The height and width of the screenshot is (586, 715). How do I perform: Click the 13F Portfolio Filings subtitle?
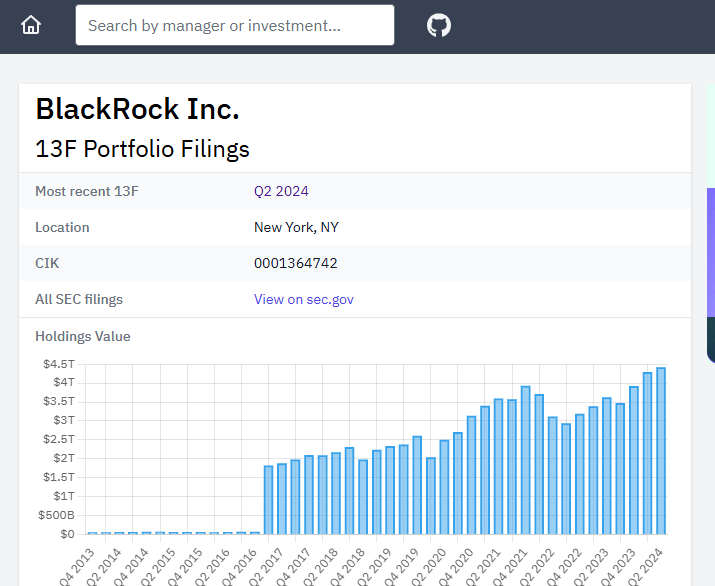[x=142, y=149]
